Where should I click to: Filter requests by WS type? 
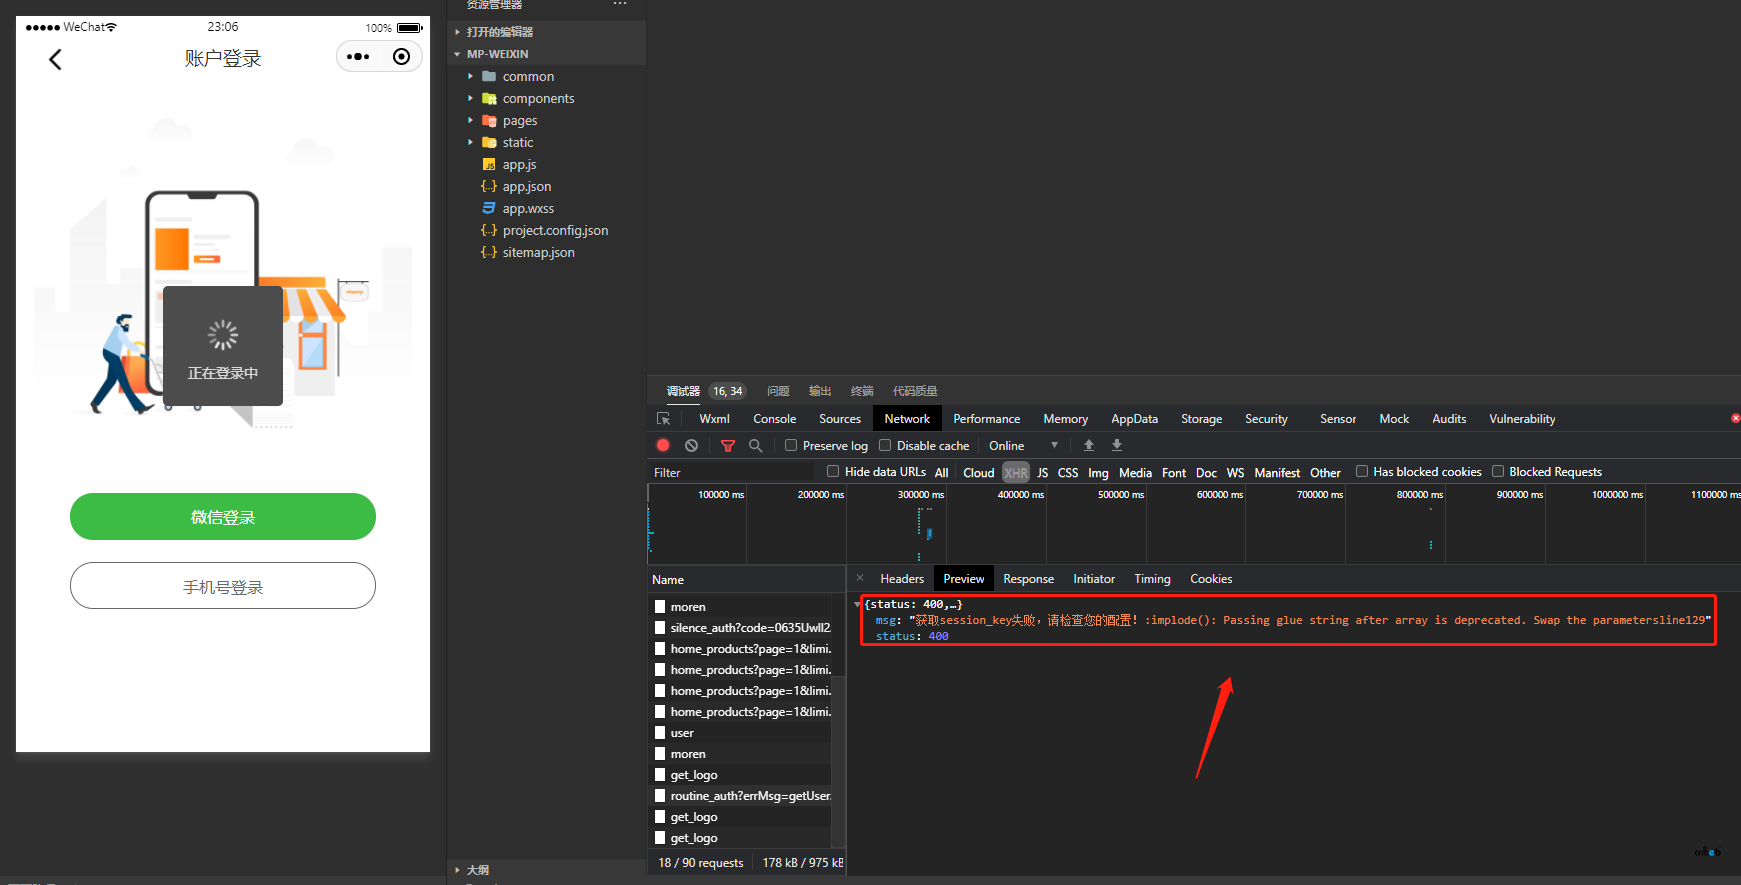[x=1236, y=473]
